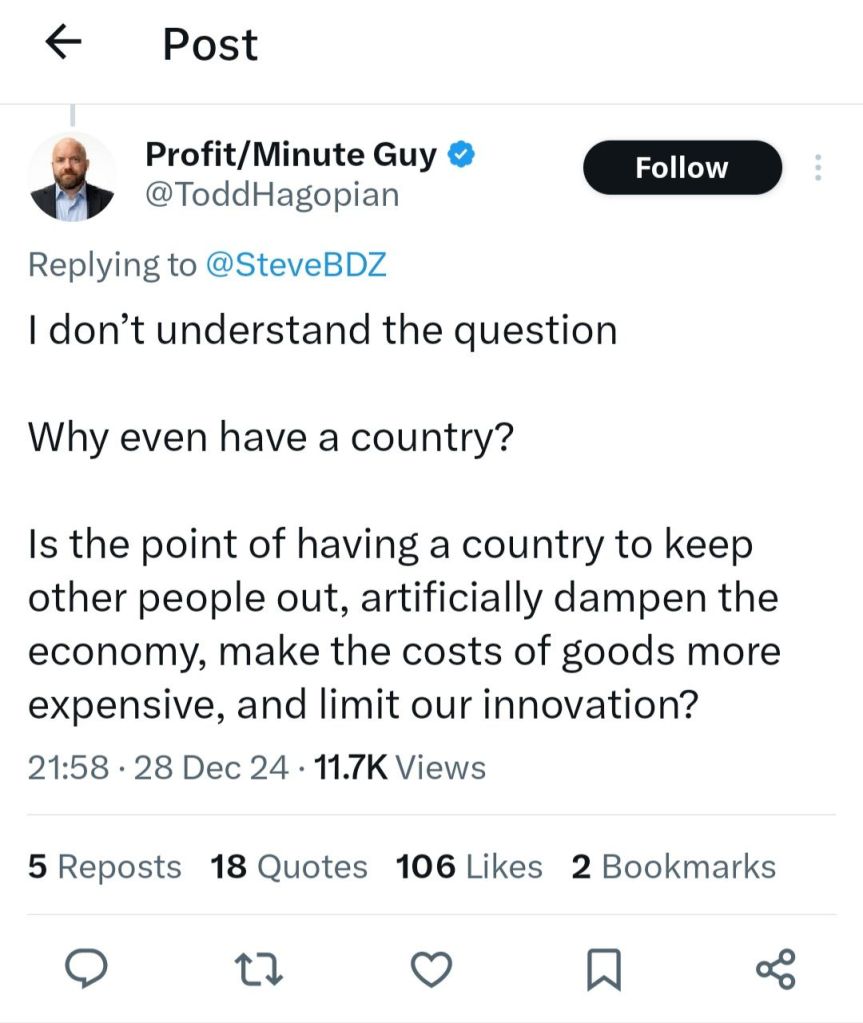View the 5 Reposts list
The width and height of the screenshot is (863, 1023).
(105, 866)
